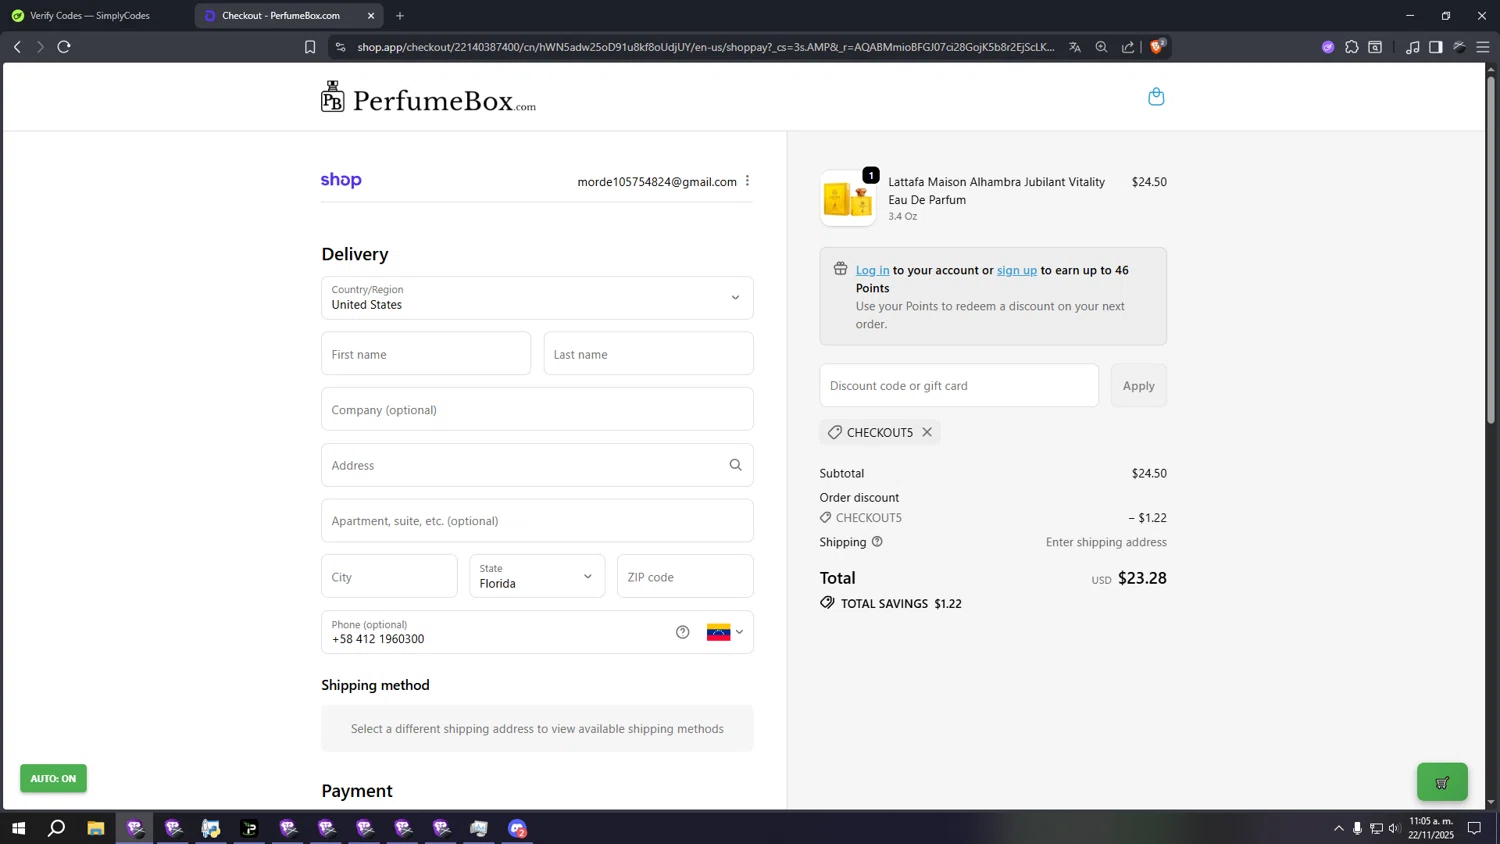Screen dimensions: 1500x844
Task: Click the Total amount $23.28
Action: click(1142, 578)
